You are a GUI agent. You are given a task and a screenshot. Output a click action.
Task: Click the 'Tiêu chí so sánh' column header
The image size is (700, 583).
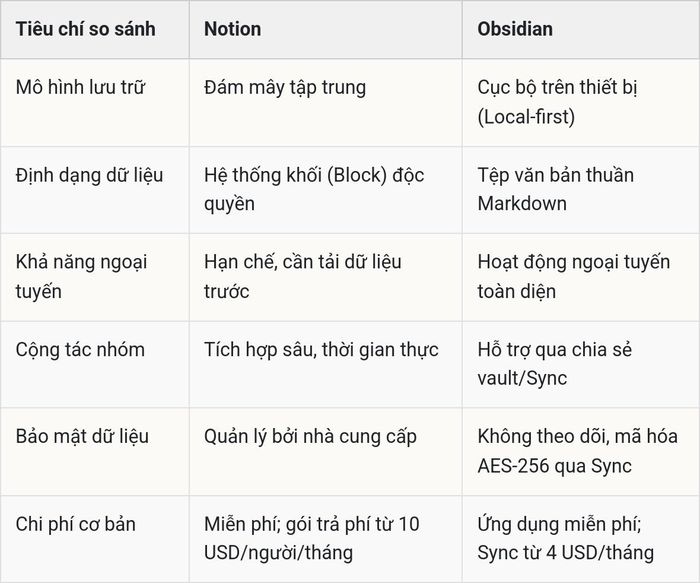[85, 29]
